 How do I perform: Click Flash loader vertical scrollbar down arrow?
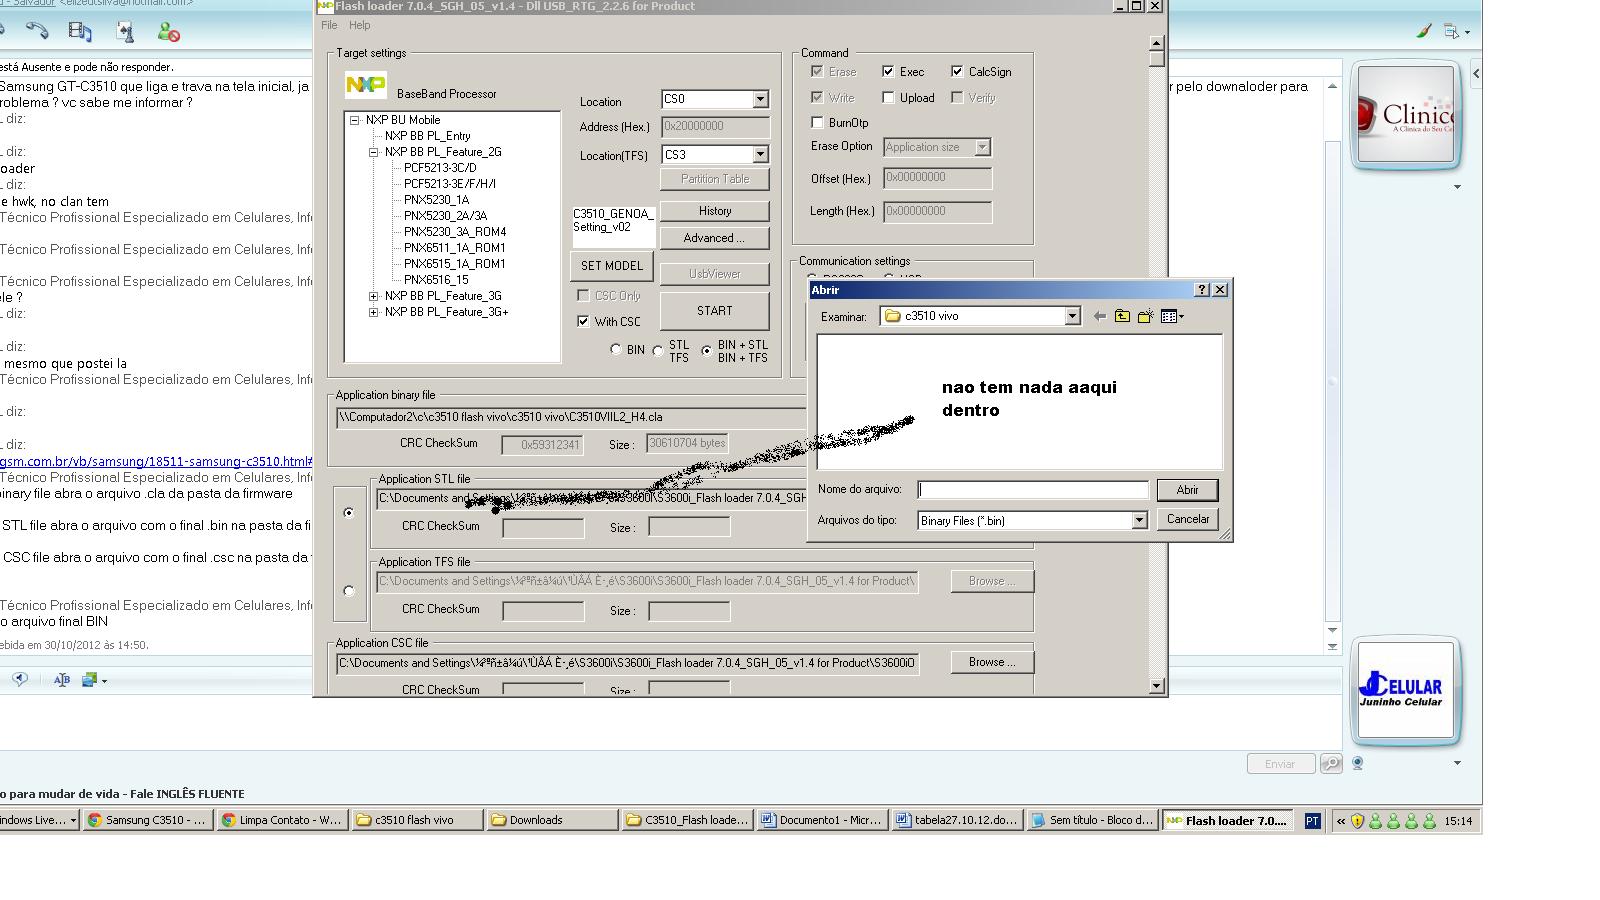(1157, 686)
